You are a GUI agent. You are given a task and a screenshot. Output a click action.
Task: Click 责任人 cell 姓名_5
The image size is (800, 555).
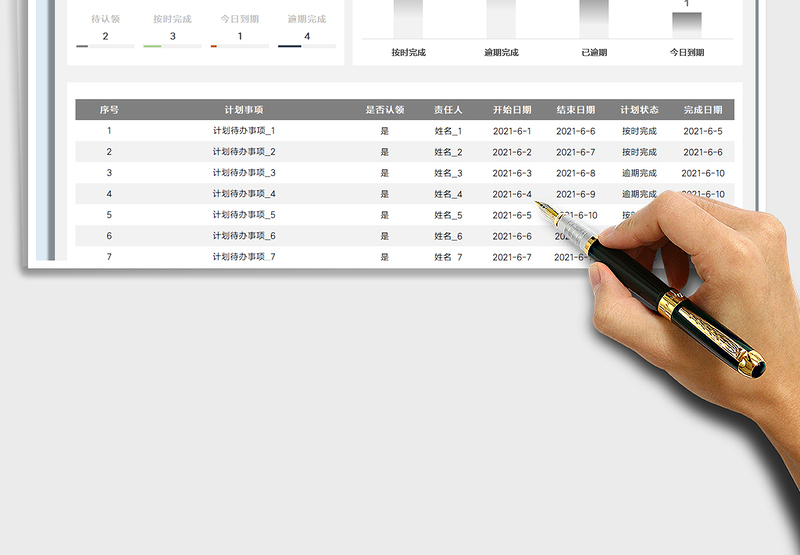(448, 215)
